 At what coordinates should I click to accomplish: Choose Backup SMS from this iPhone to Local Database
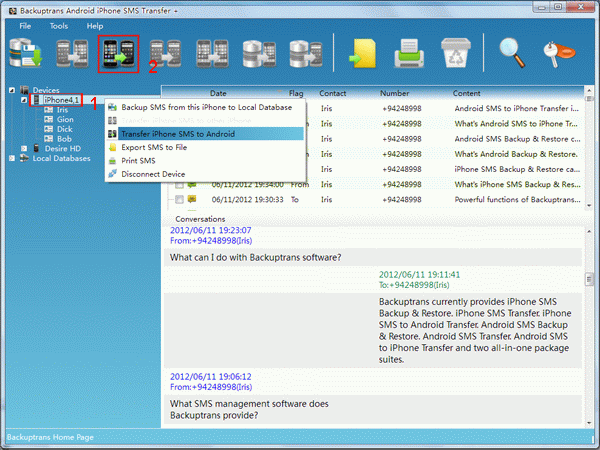(205, 108)
